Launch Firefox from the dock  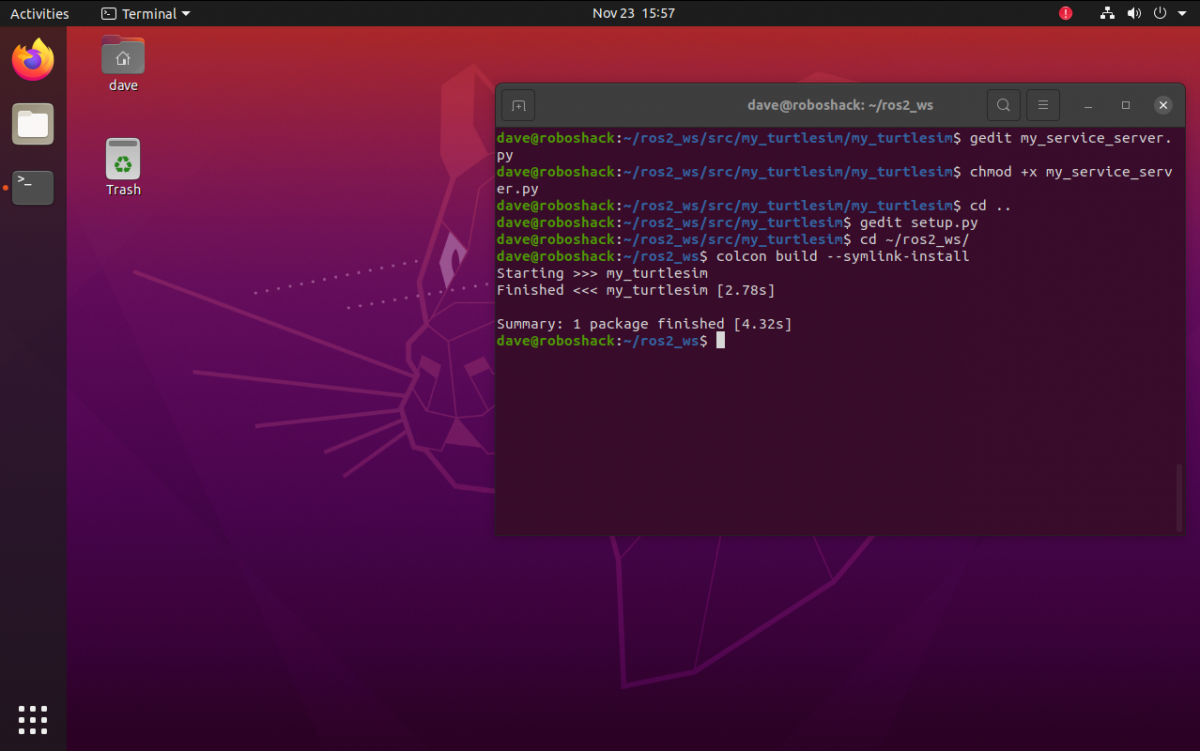click(x=33, y=61)
